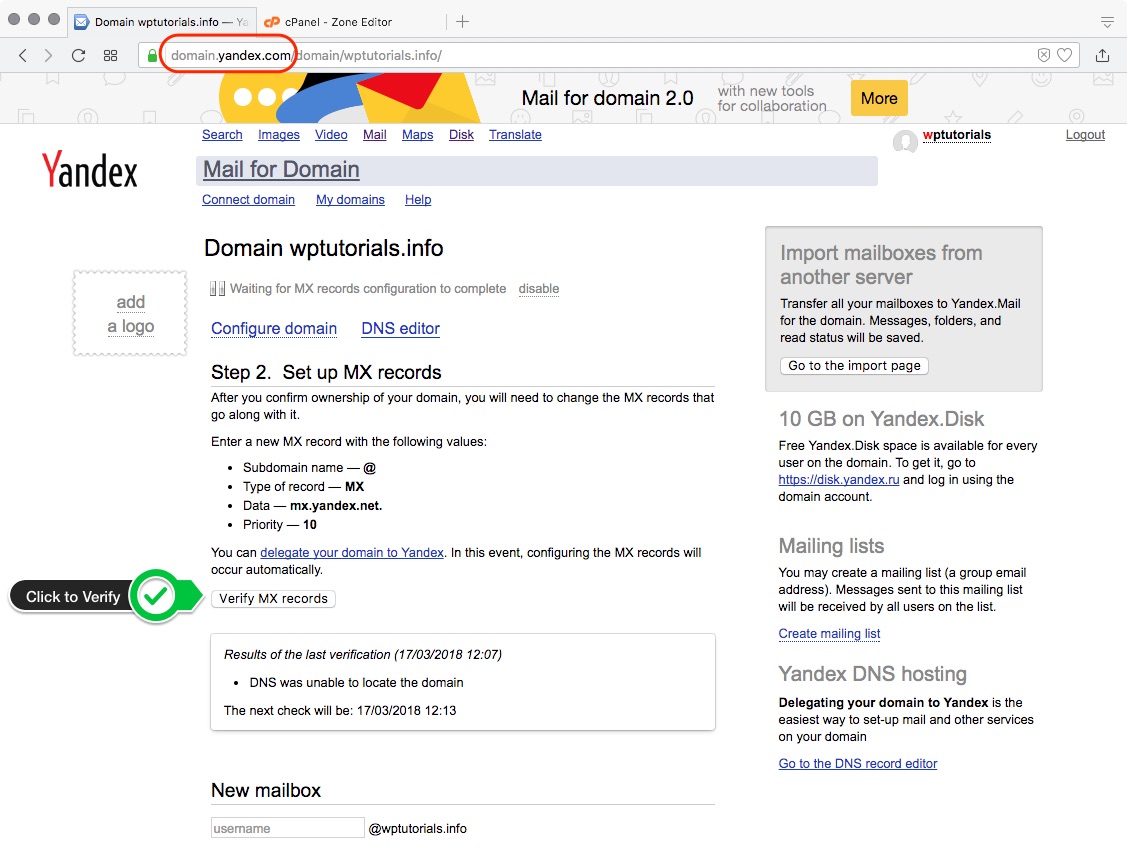This screenshot has width=1127, height=851.
Task: Go forward with the browser forward arrow
Action: coord(48,55)
